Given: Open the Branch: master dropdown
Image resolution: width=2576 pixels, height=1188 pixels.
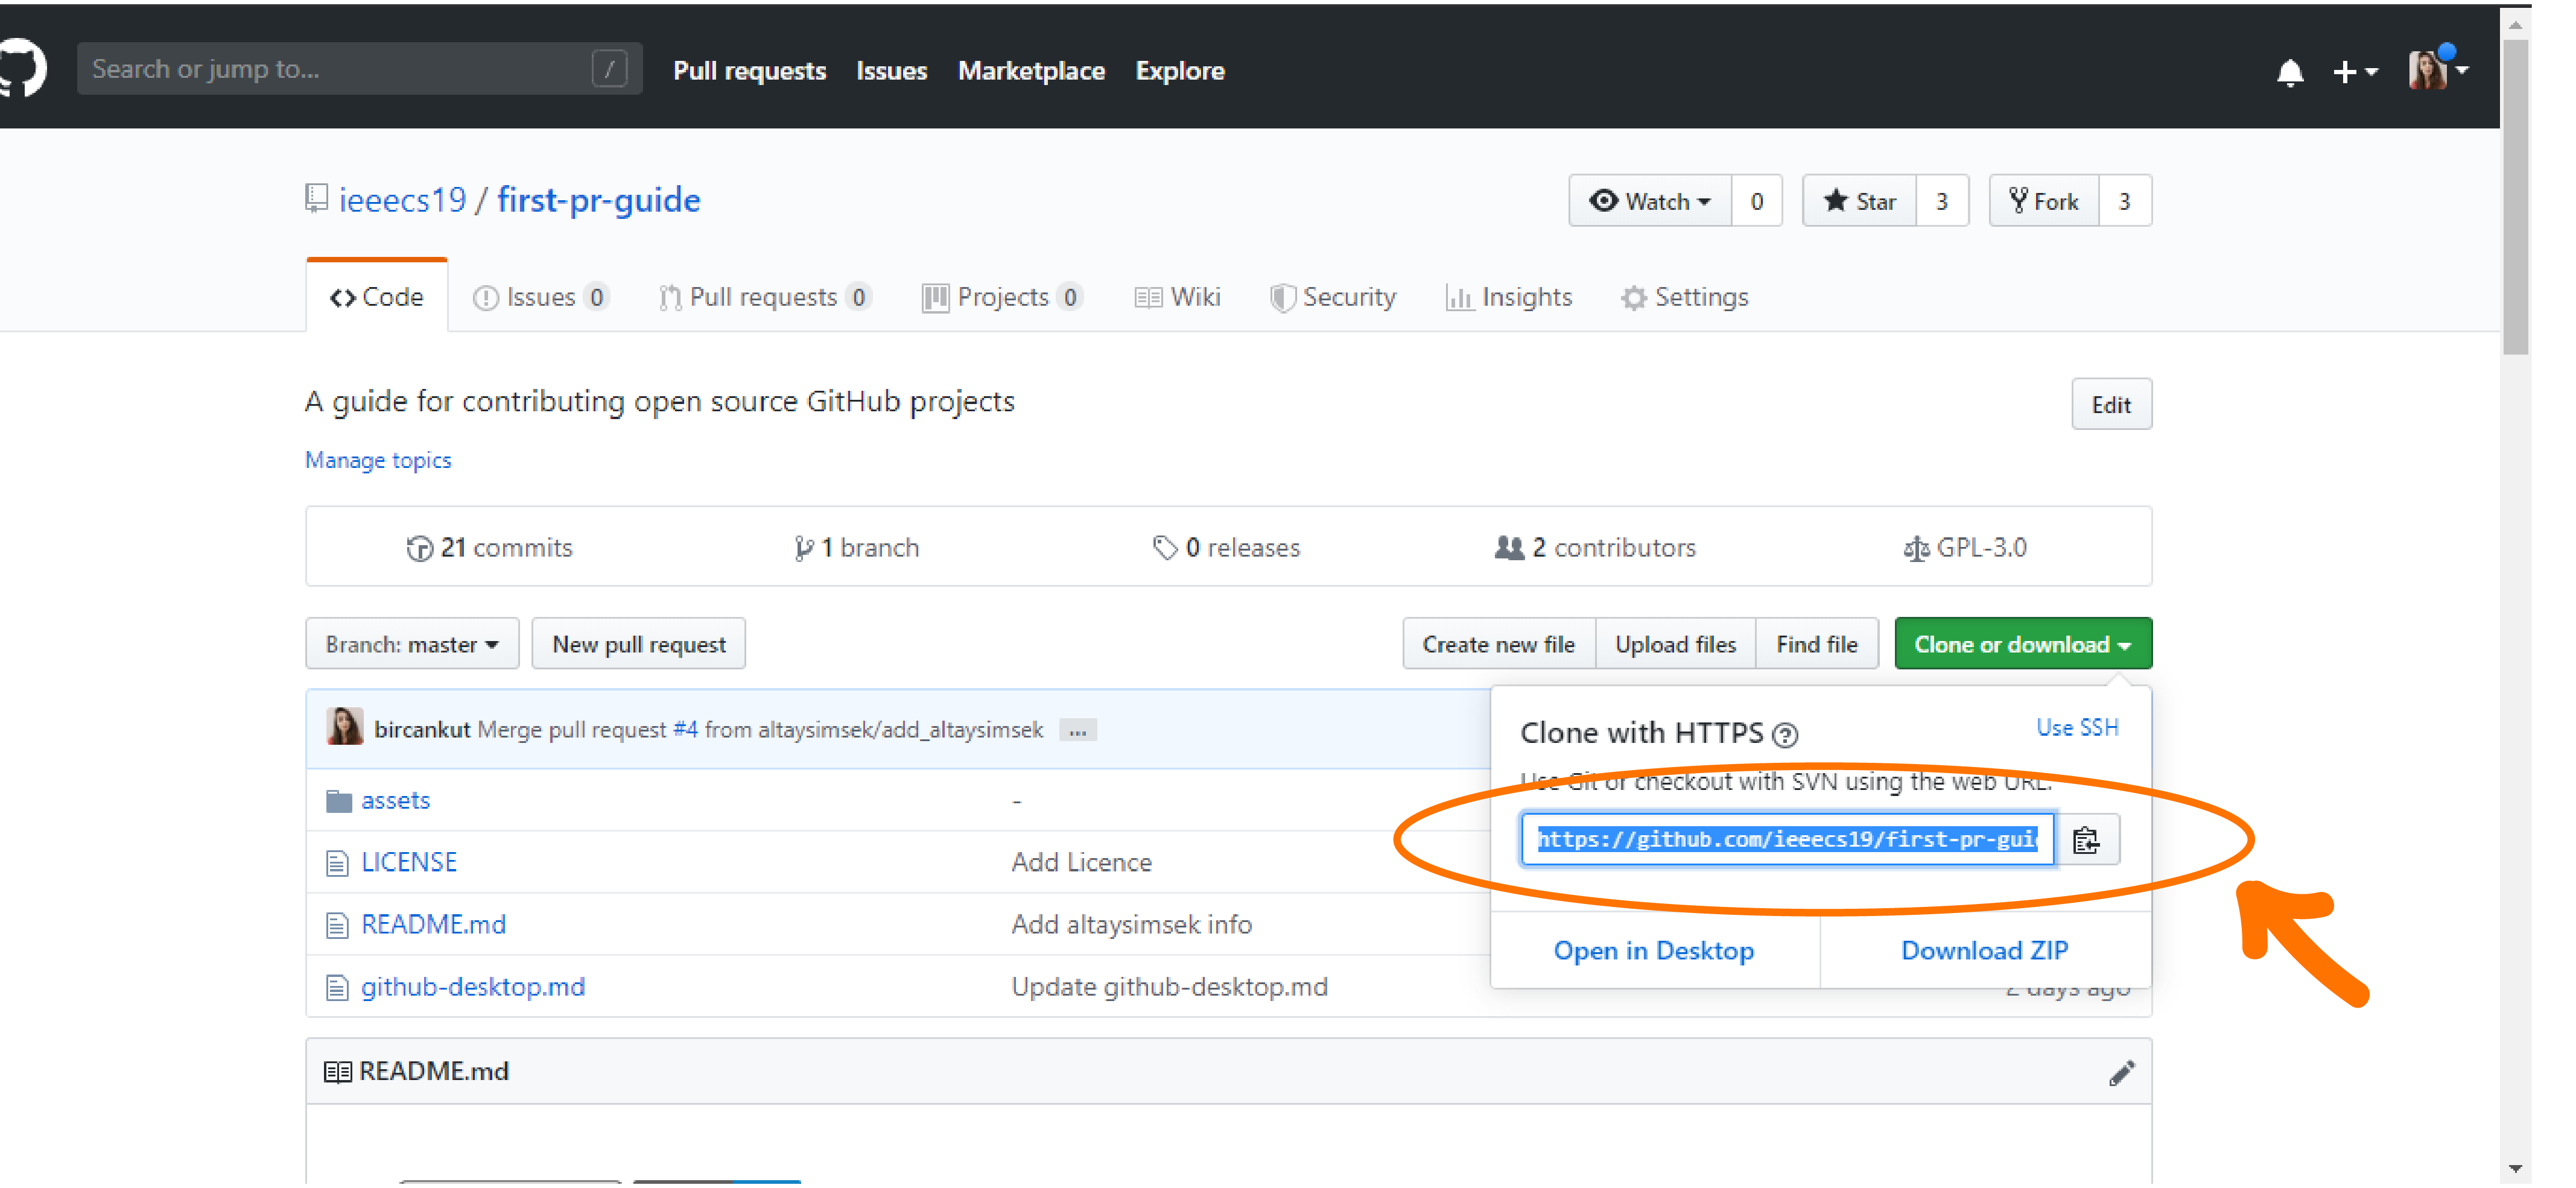Looking at the screenshot, I should pyautogui.click(x=412, y=645).
